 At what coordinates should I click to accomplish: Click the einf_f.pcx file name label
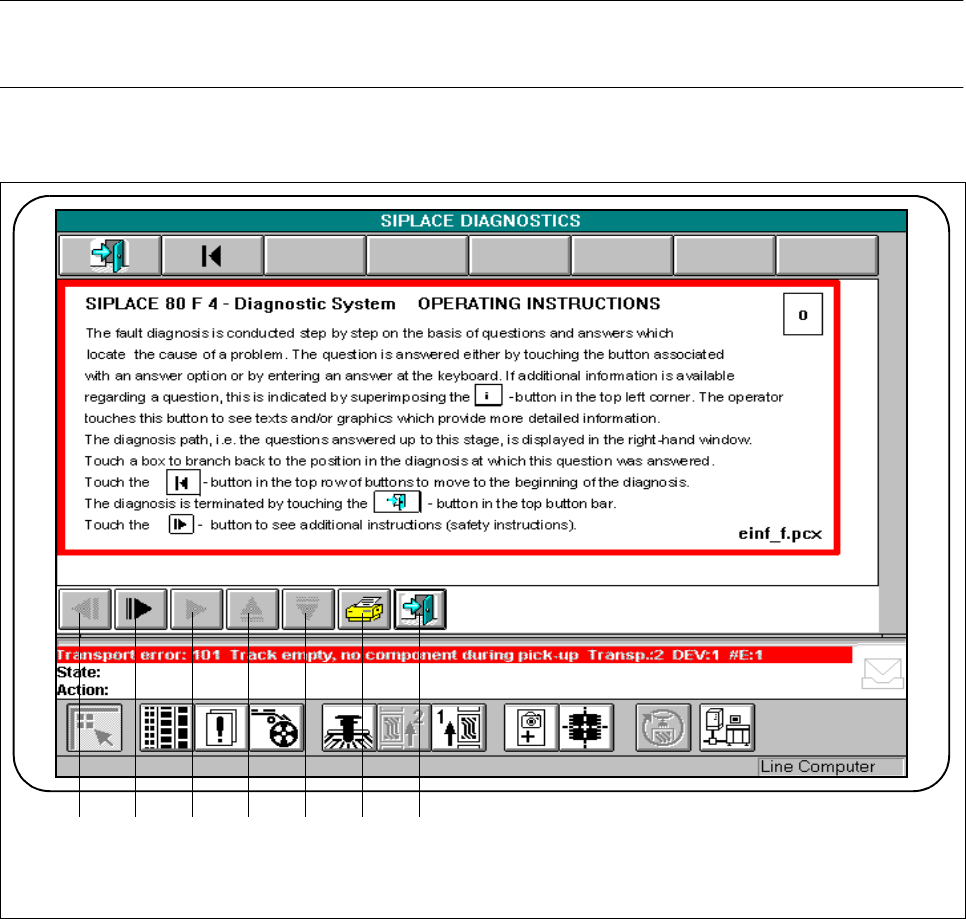780,533
